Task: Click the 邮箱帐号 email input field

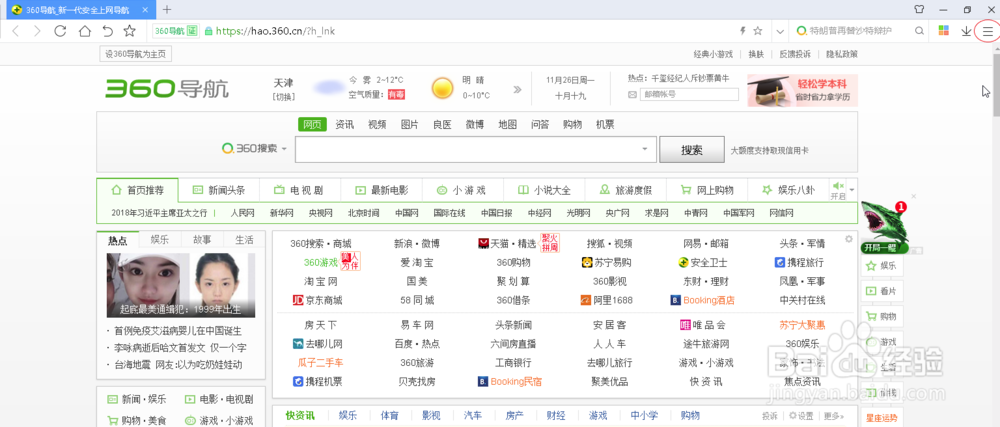Action: [689, 94]
